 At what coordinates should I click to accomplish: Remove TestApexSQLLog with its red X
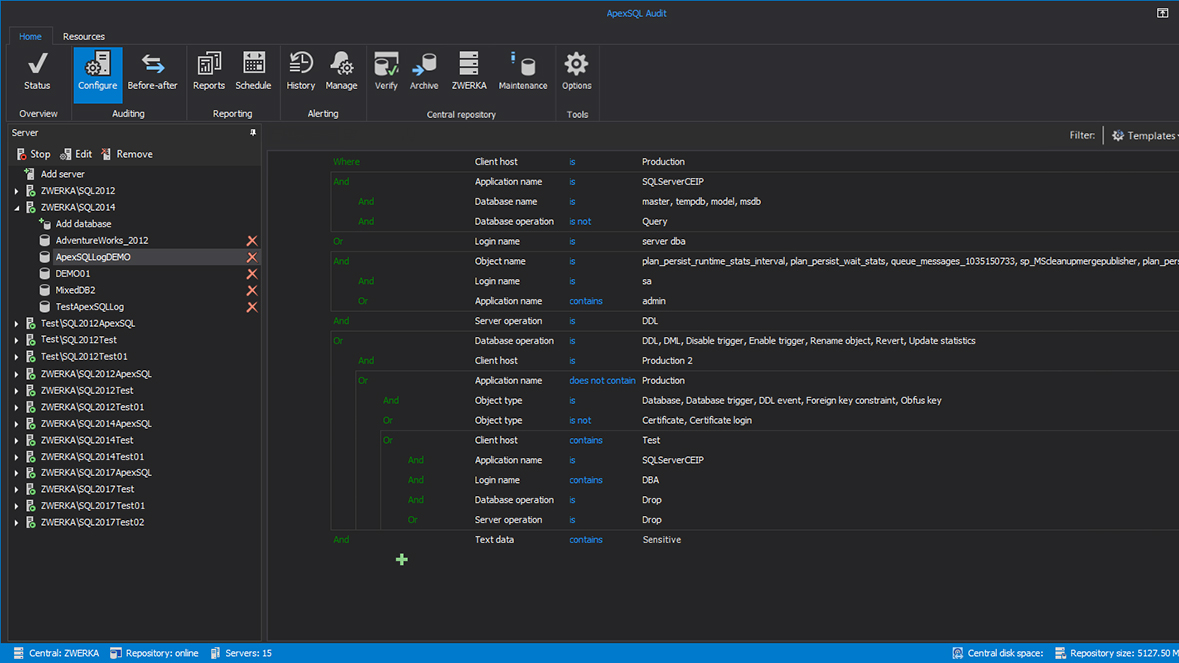click(x=252, y=307)
